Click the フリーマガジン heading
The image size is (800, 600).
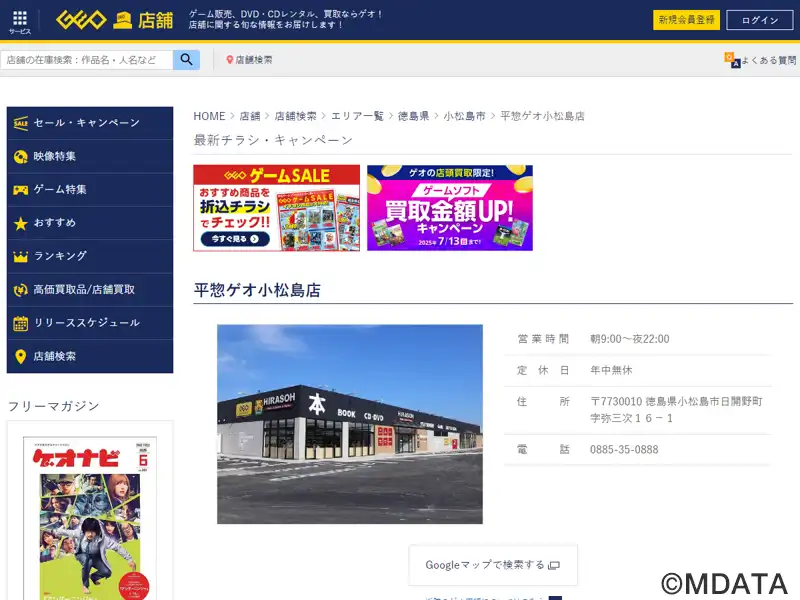pos(54,406)
